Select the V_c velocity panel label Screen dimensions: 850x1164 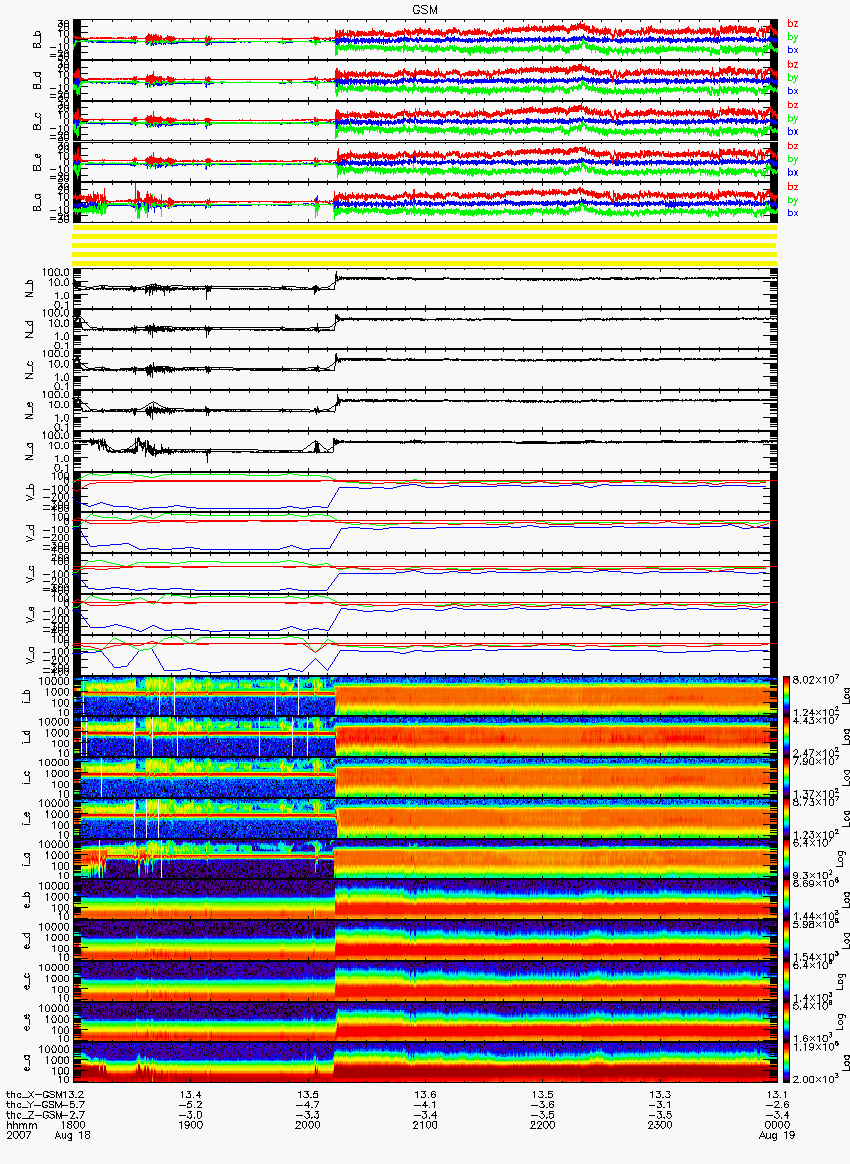31,573
